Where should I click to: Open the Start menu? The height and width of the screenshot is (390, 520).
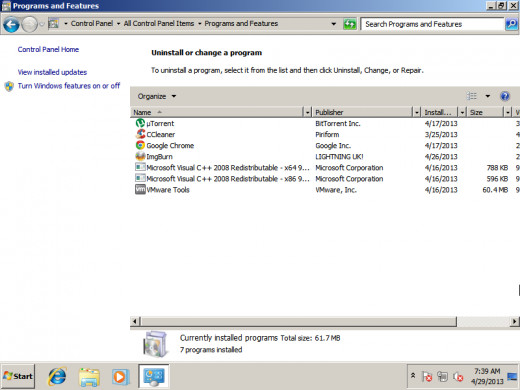click(x=18, y=376)
